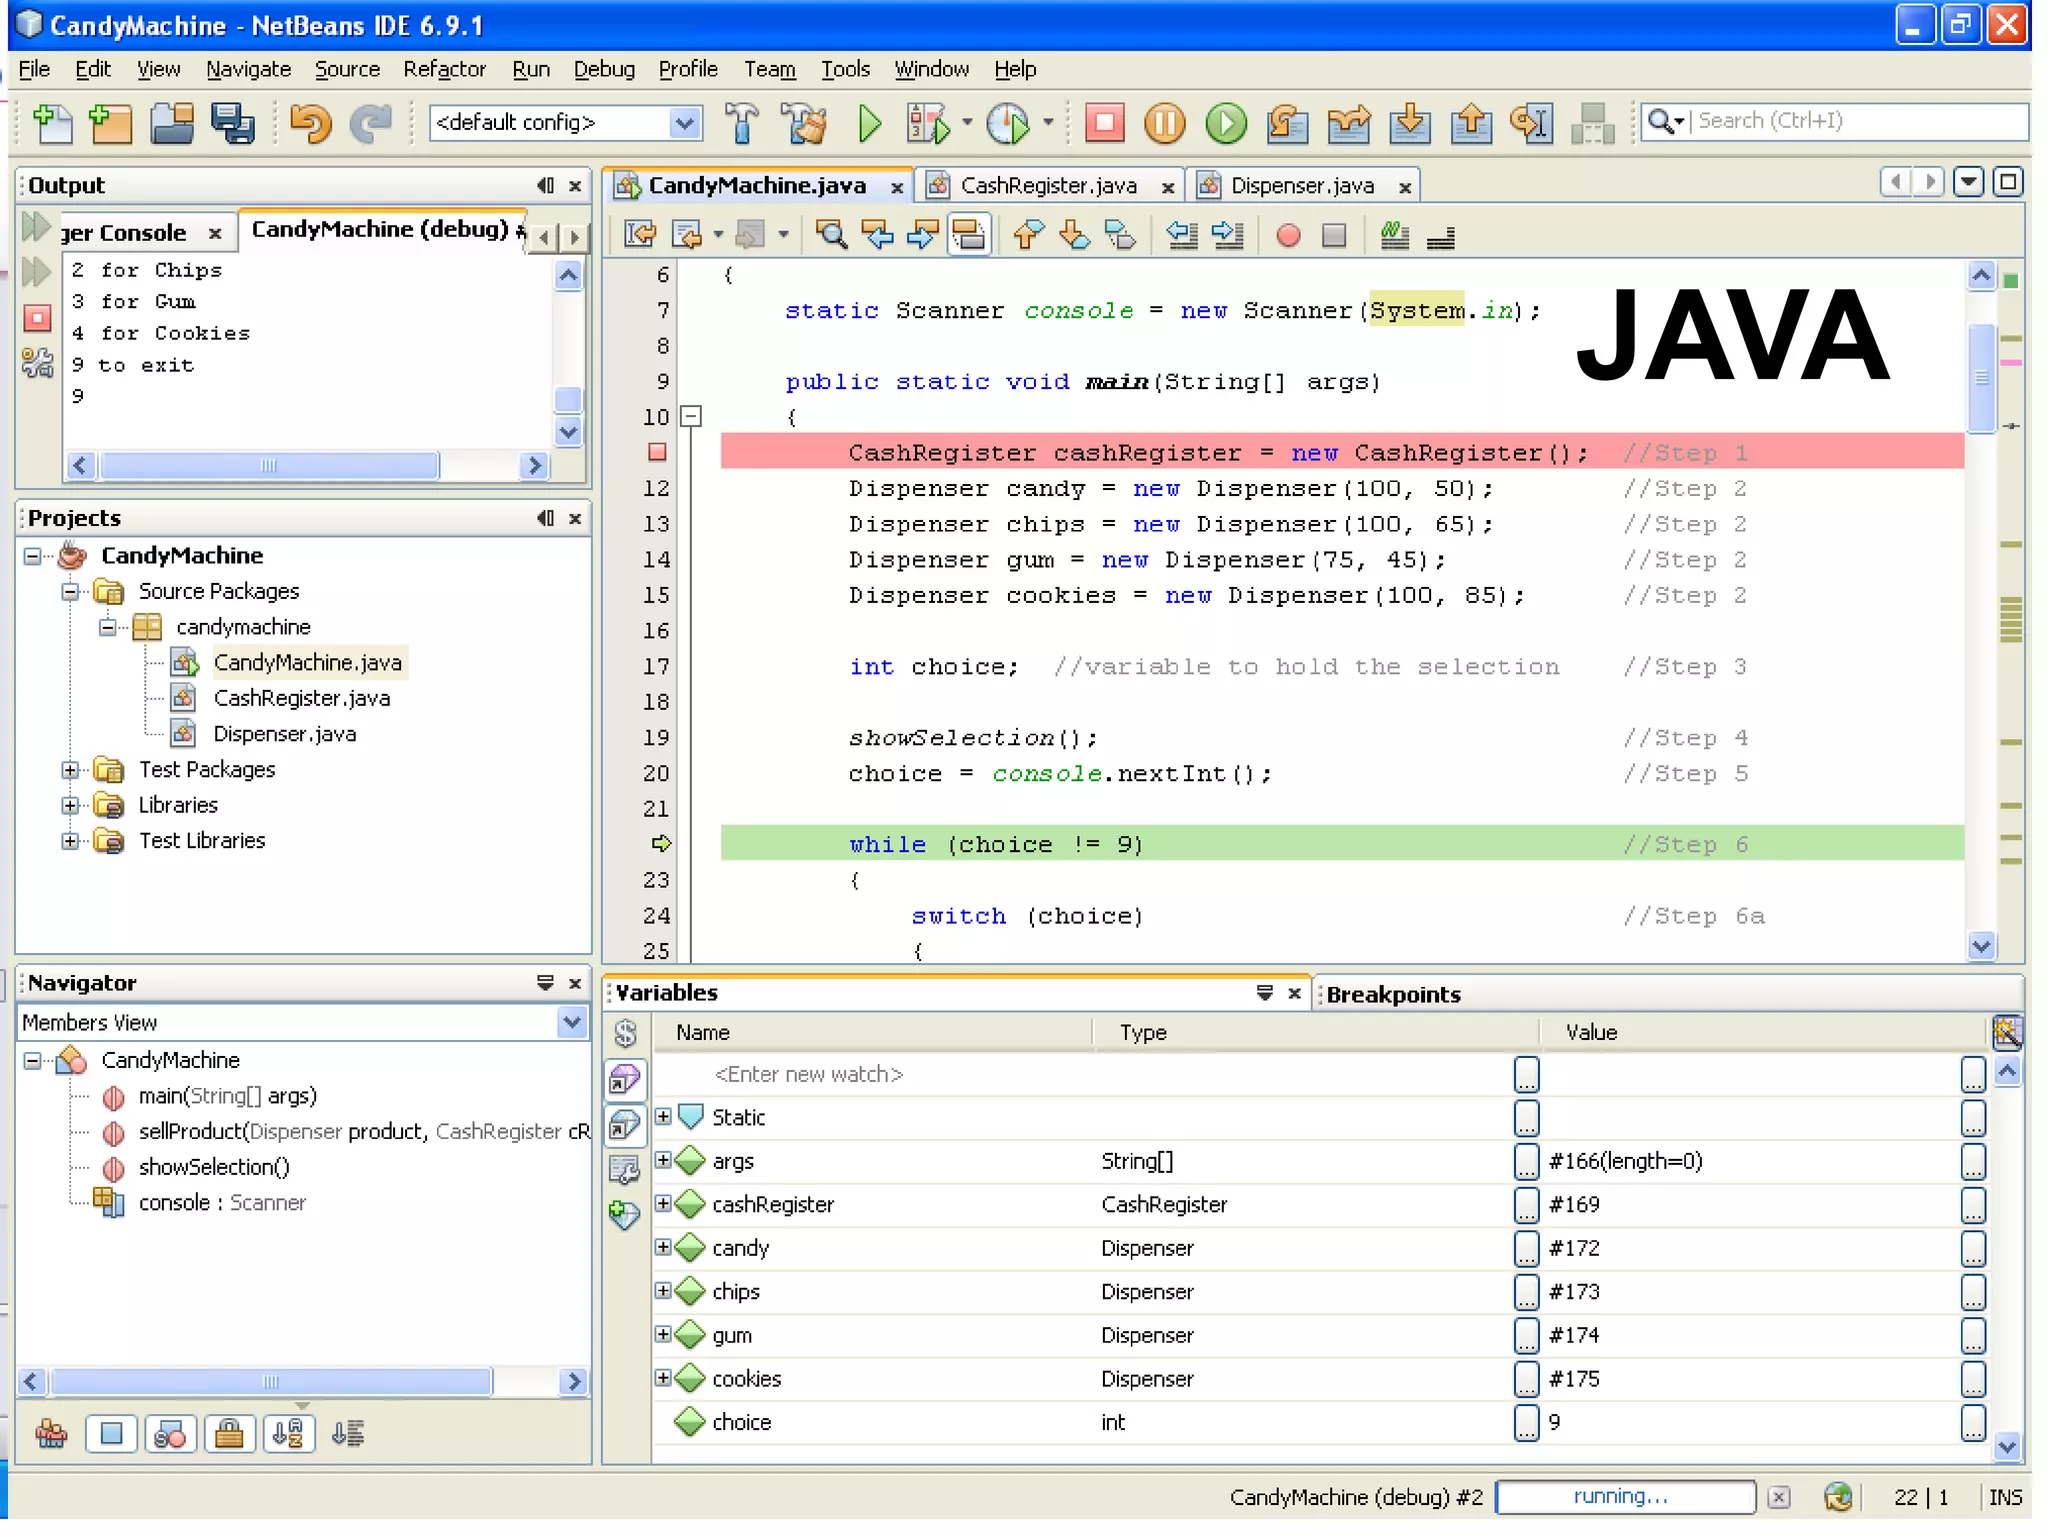Stop the debugger session with red square
Screen dimensions: 2048x1536
(1105, 122)
